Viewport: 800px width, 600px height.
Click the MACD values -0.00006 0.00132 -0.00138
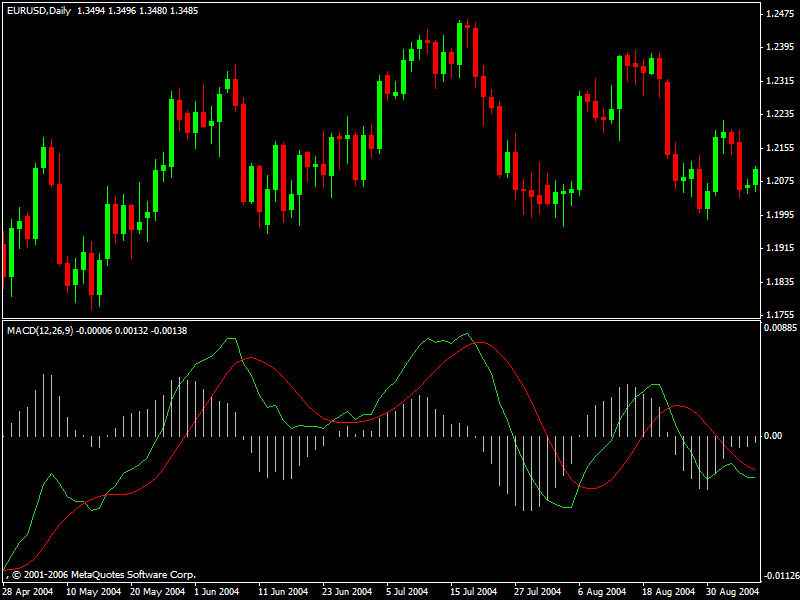click(132, 331)
